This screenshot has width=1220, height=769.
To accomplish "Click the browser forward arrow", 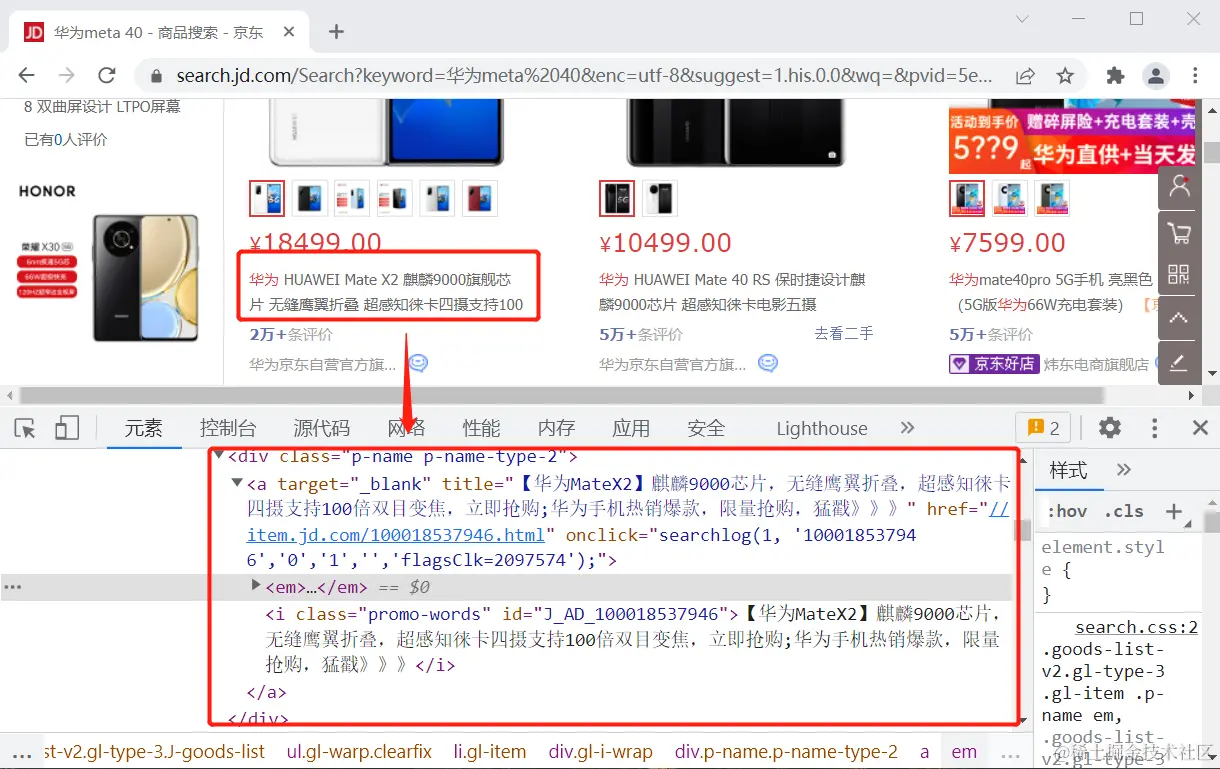I will click(x=66, y=76).
